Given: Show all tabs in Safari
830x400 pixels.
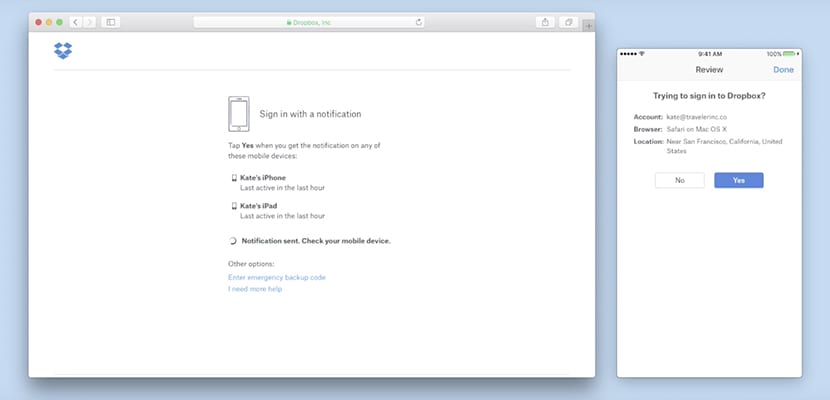Looking at the screenshot, I should [x=569, y=22].
